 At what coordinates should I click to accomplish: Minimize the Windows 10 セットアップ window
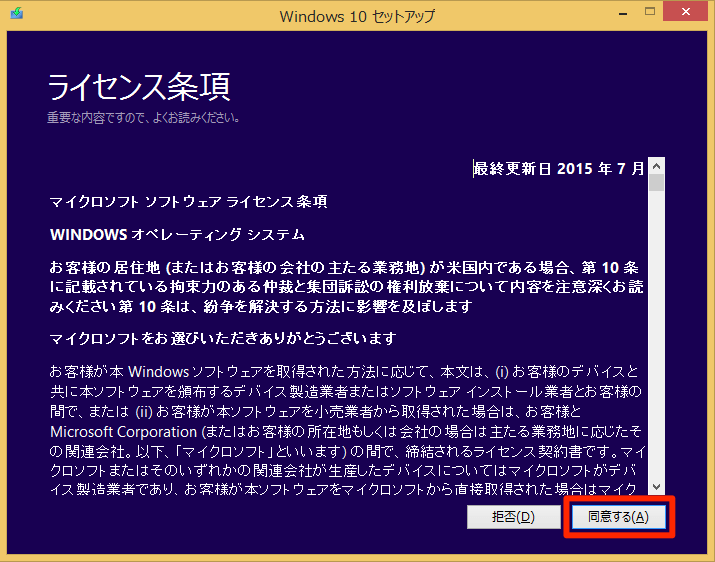click(623, 14)
